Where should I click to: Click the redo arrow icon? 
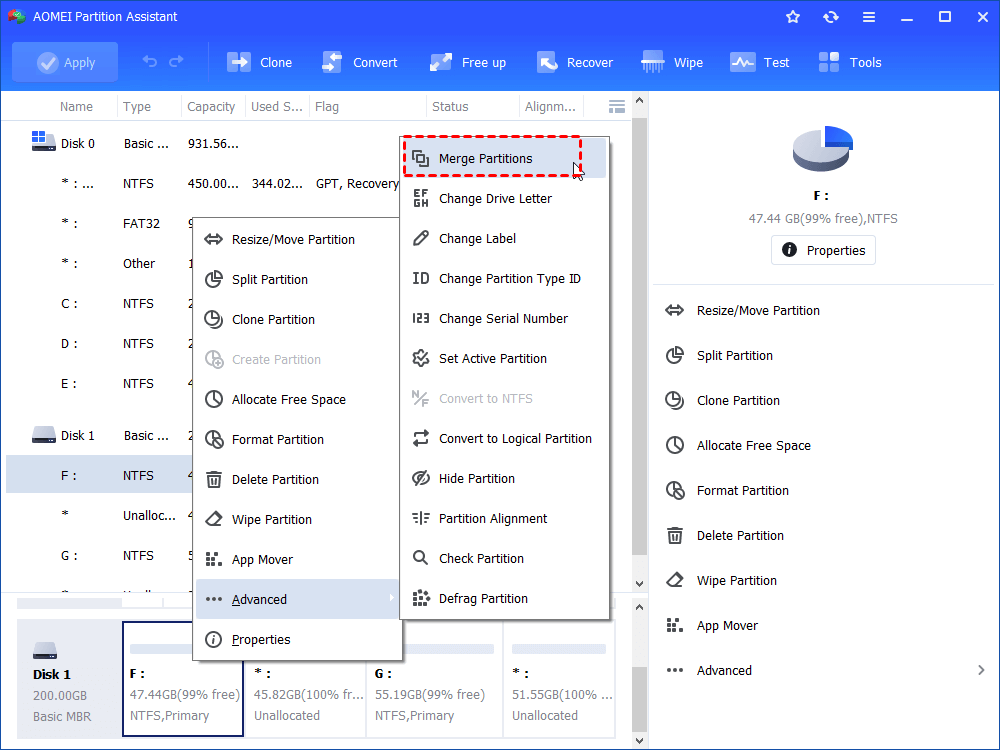coord(176,61)
